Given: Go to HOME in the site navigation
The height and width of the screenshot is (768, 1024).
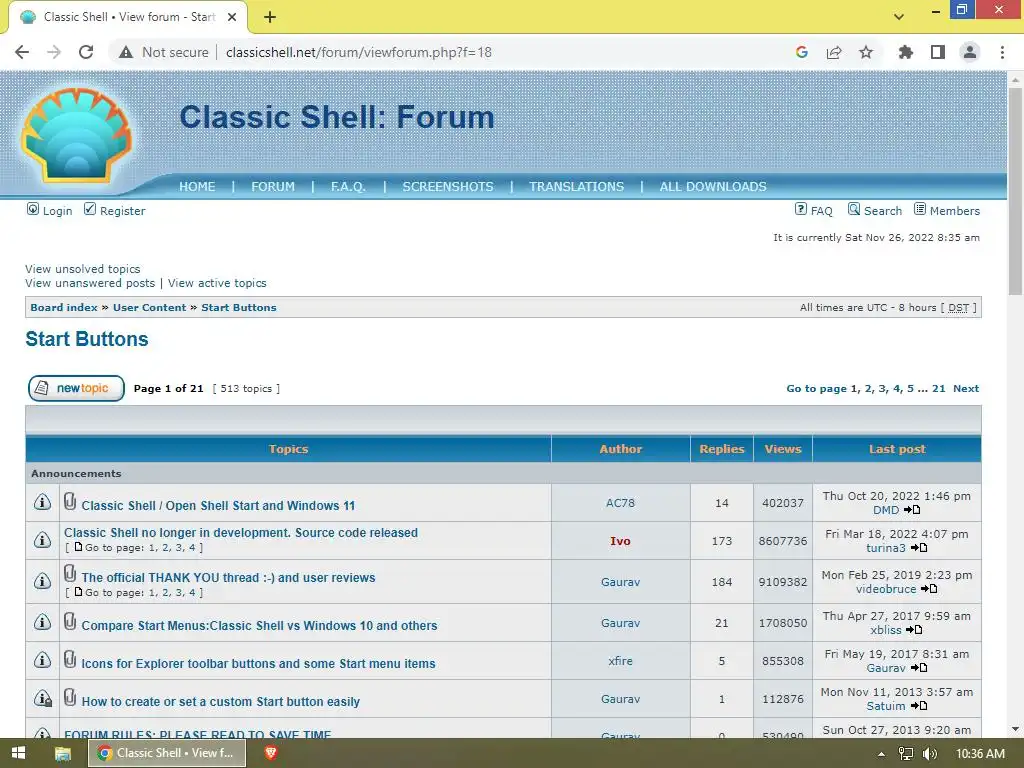Looking at the screenshot, I should (197, 187).
